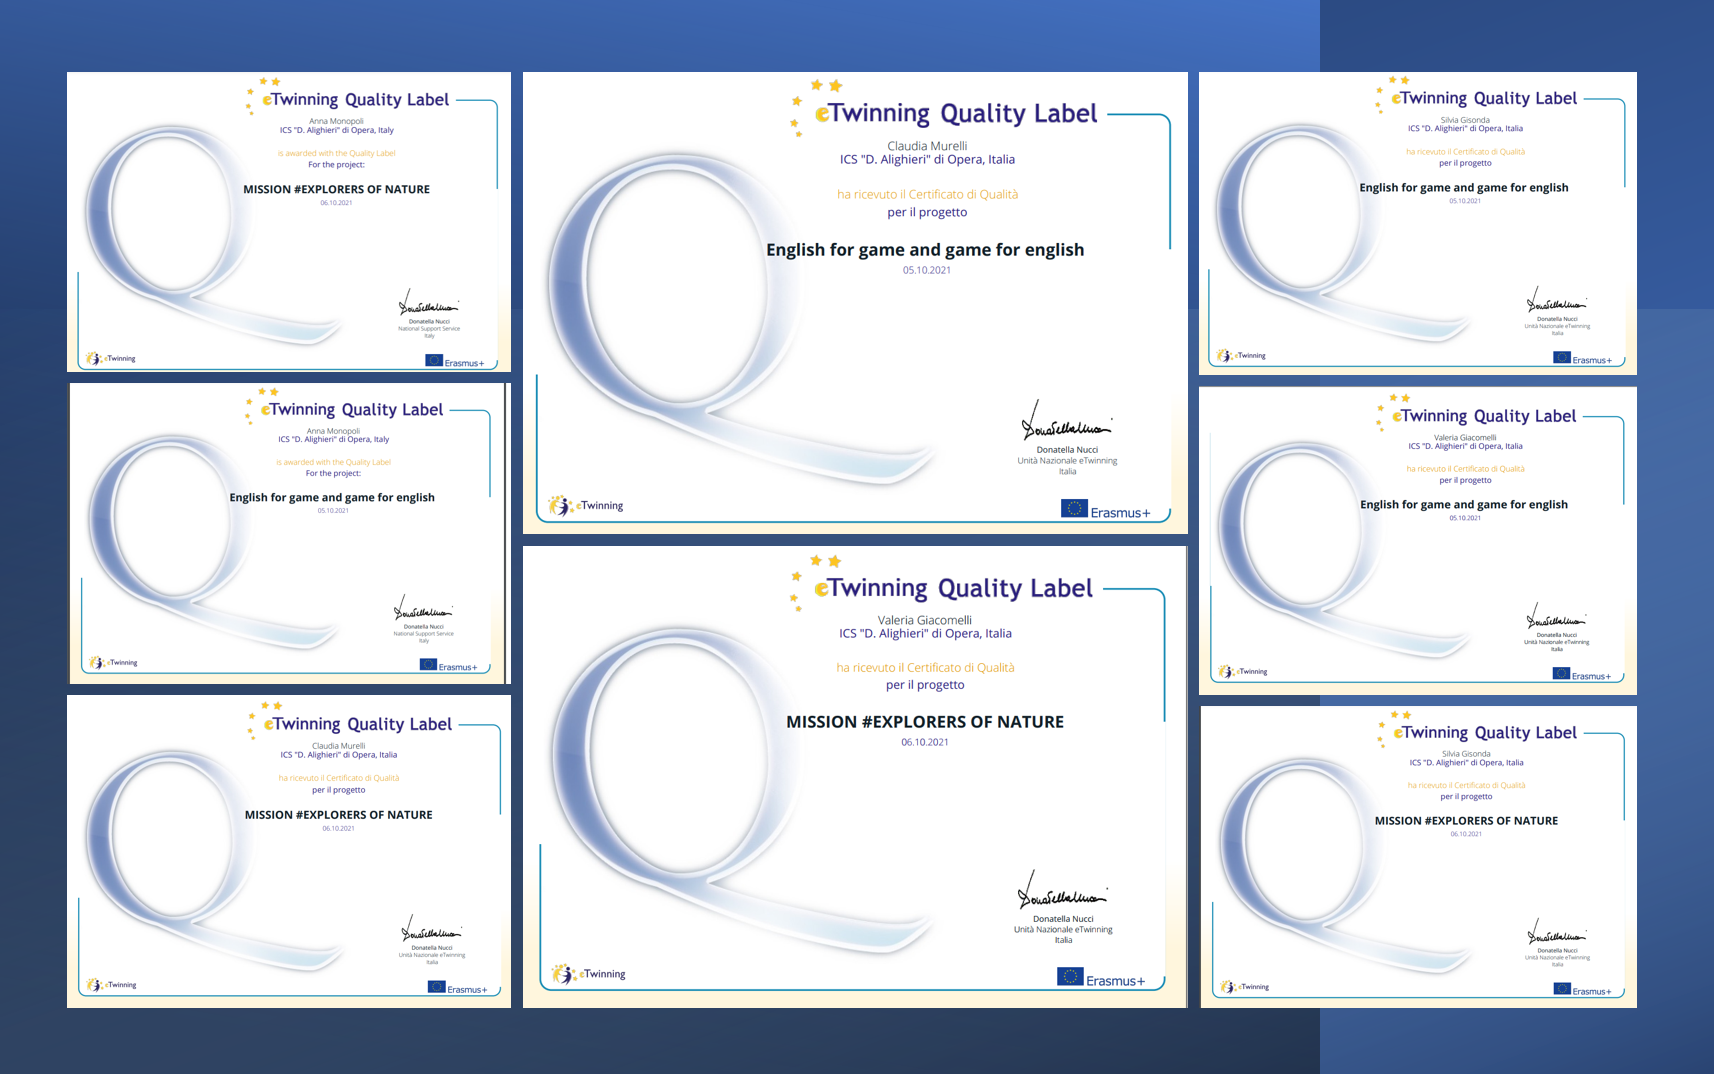The image size is (1714, 1074).
Task: Click the signature on Silvia Gisonda's English-for-game certificate
Action: tap(1557, 302)
